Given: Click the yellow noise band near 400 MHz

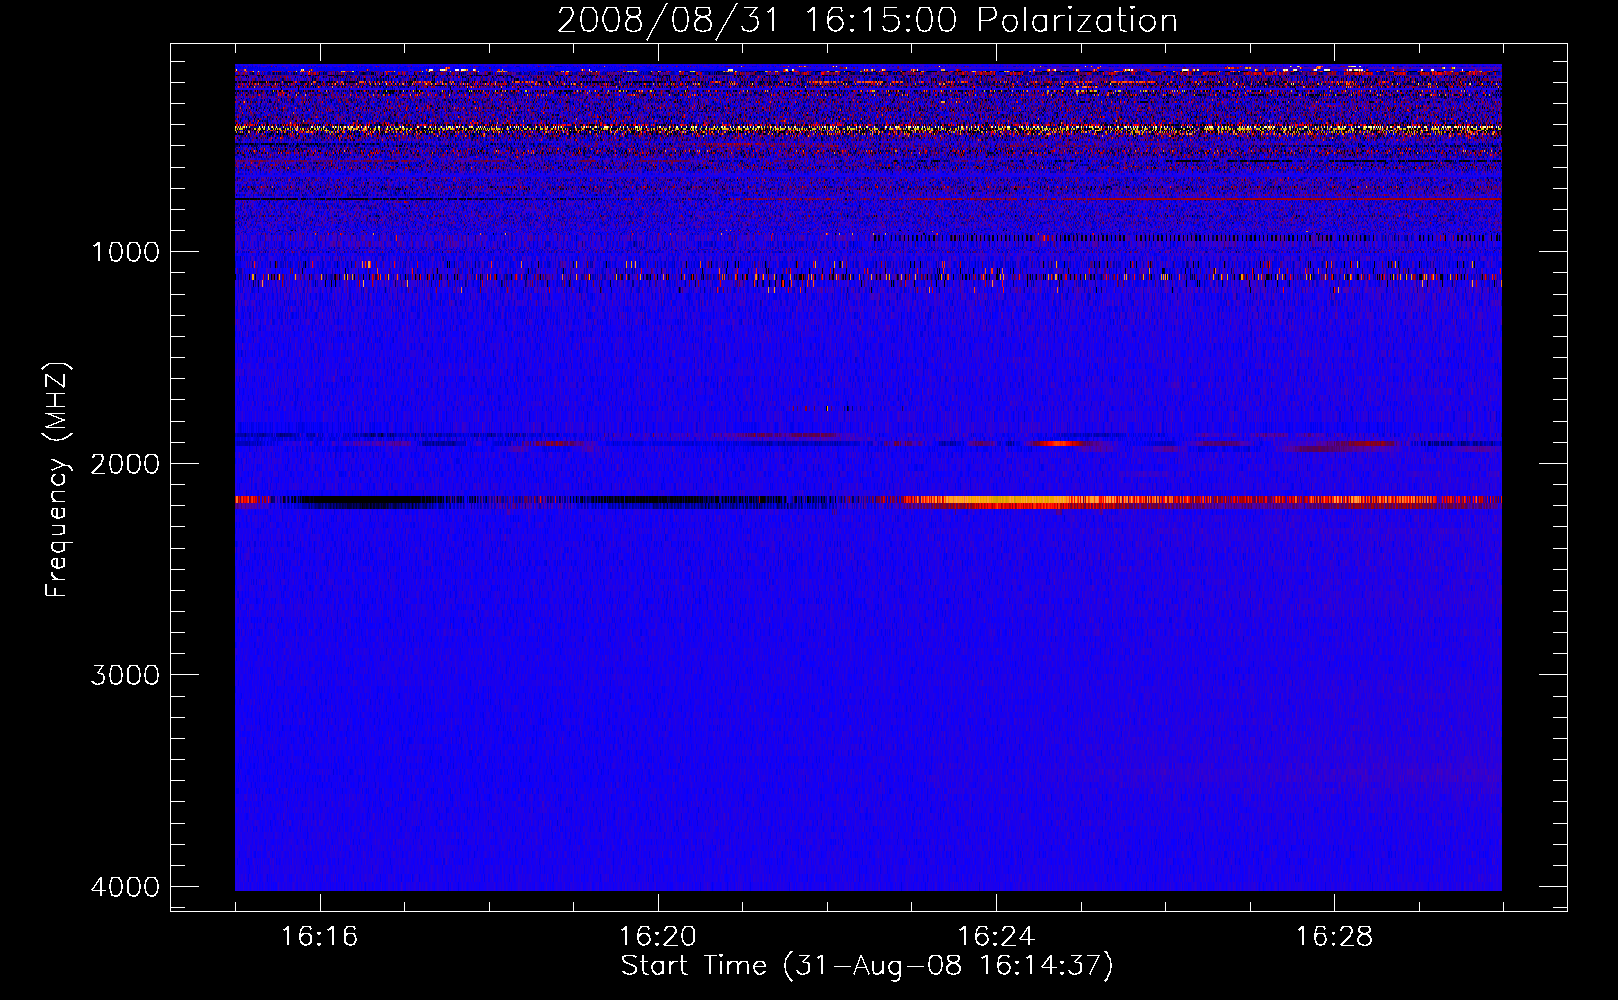Looking at the screenshot, I should click(868, 129).
